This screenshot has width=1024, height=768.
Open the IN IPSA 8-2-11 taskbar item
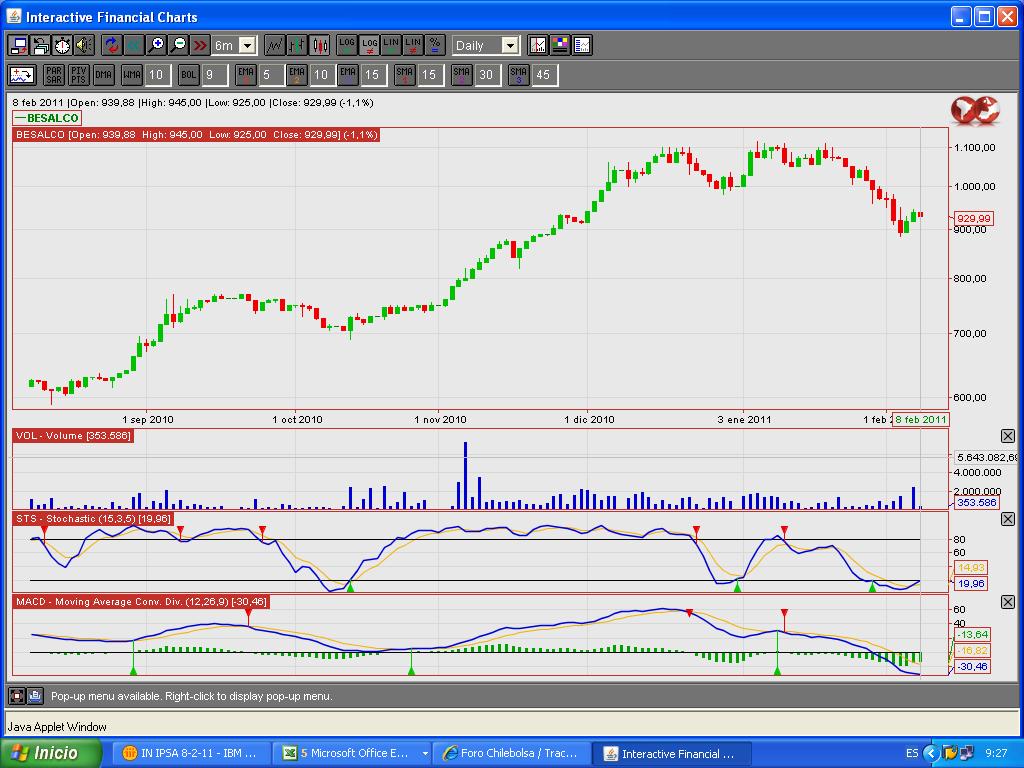pyautogui.click(x=190, y=754)
